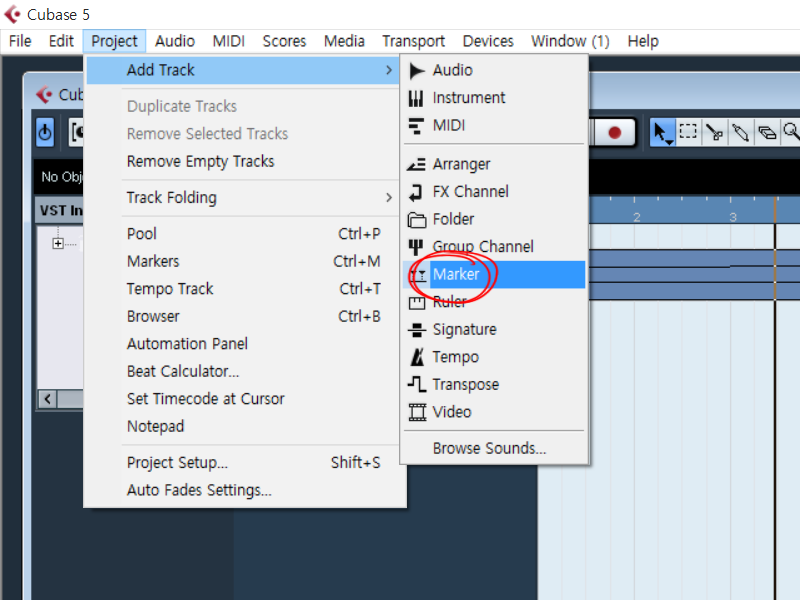Click the Cubase 5 title bar logo
The image size is (800, 600).
tap(13, 14)
